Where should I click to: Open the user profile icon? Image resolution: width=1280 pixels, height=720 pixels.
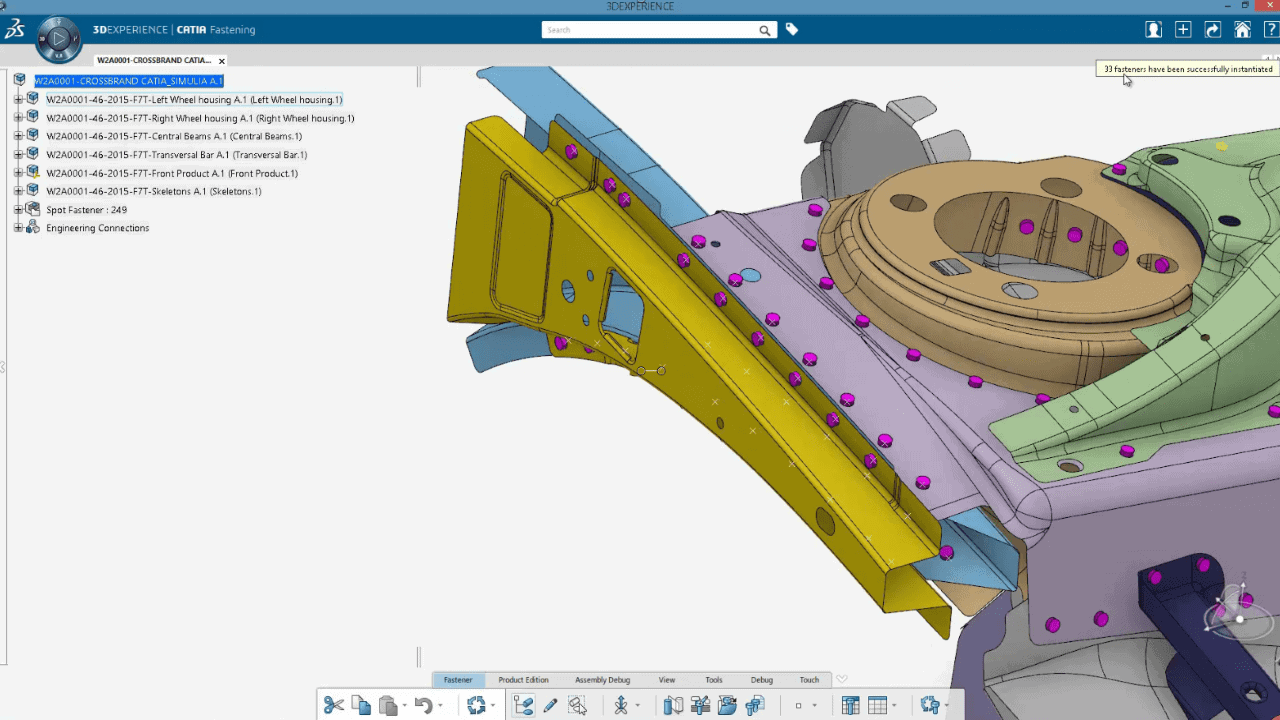click(1154, 30)
